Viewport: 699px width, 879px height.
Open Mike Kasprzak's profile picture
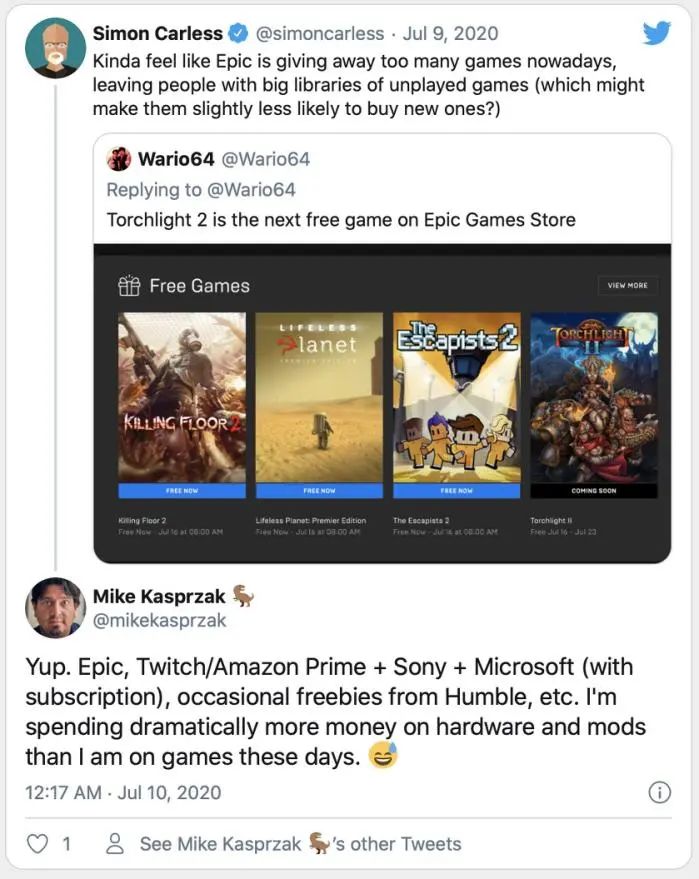pos(55,608)
